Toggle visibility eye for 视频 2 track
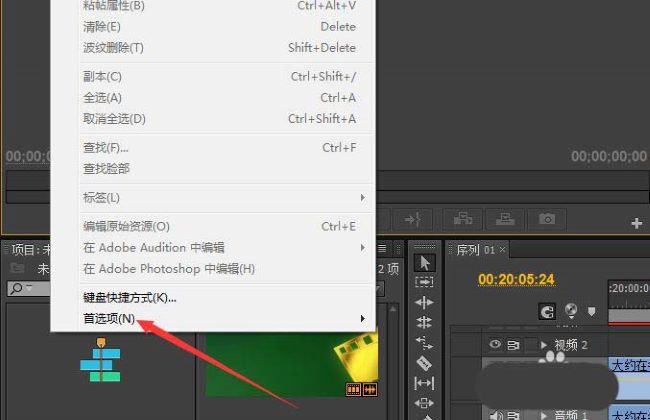650x420 pixels. coord(493,345)
